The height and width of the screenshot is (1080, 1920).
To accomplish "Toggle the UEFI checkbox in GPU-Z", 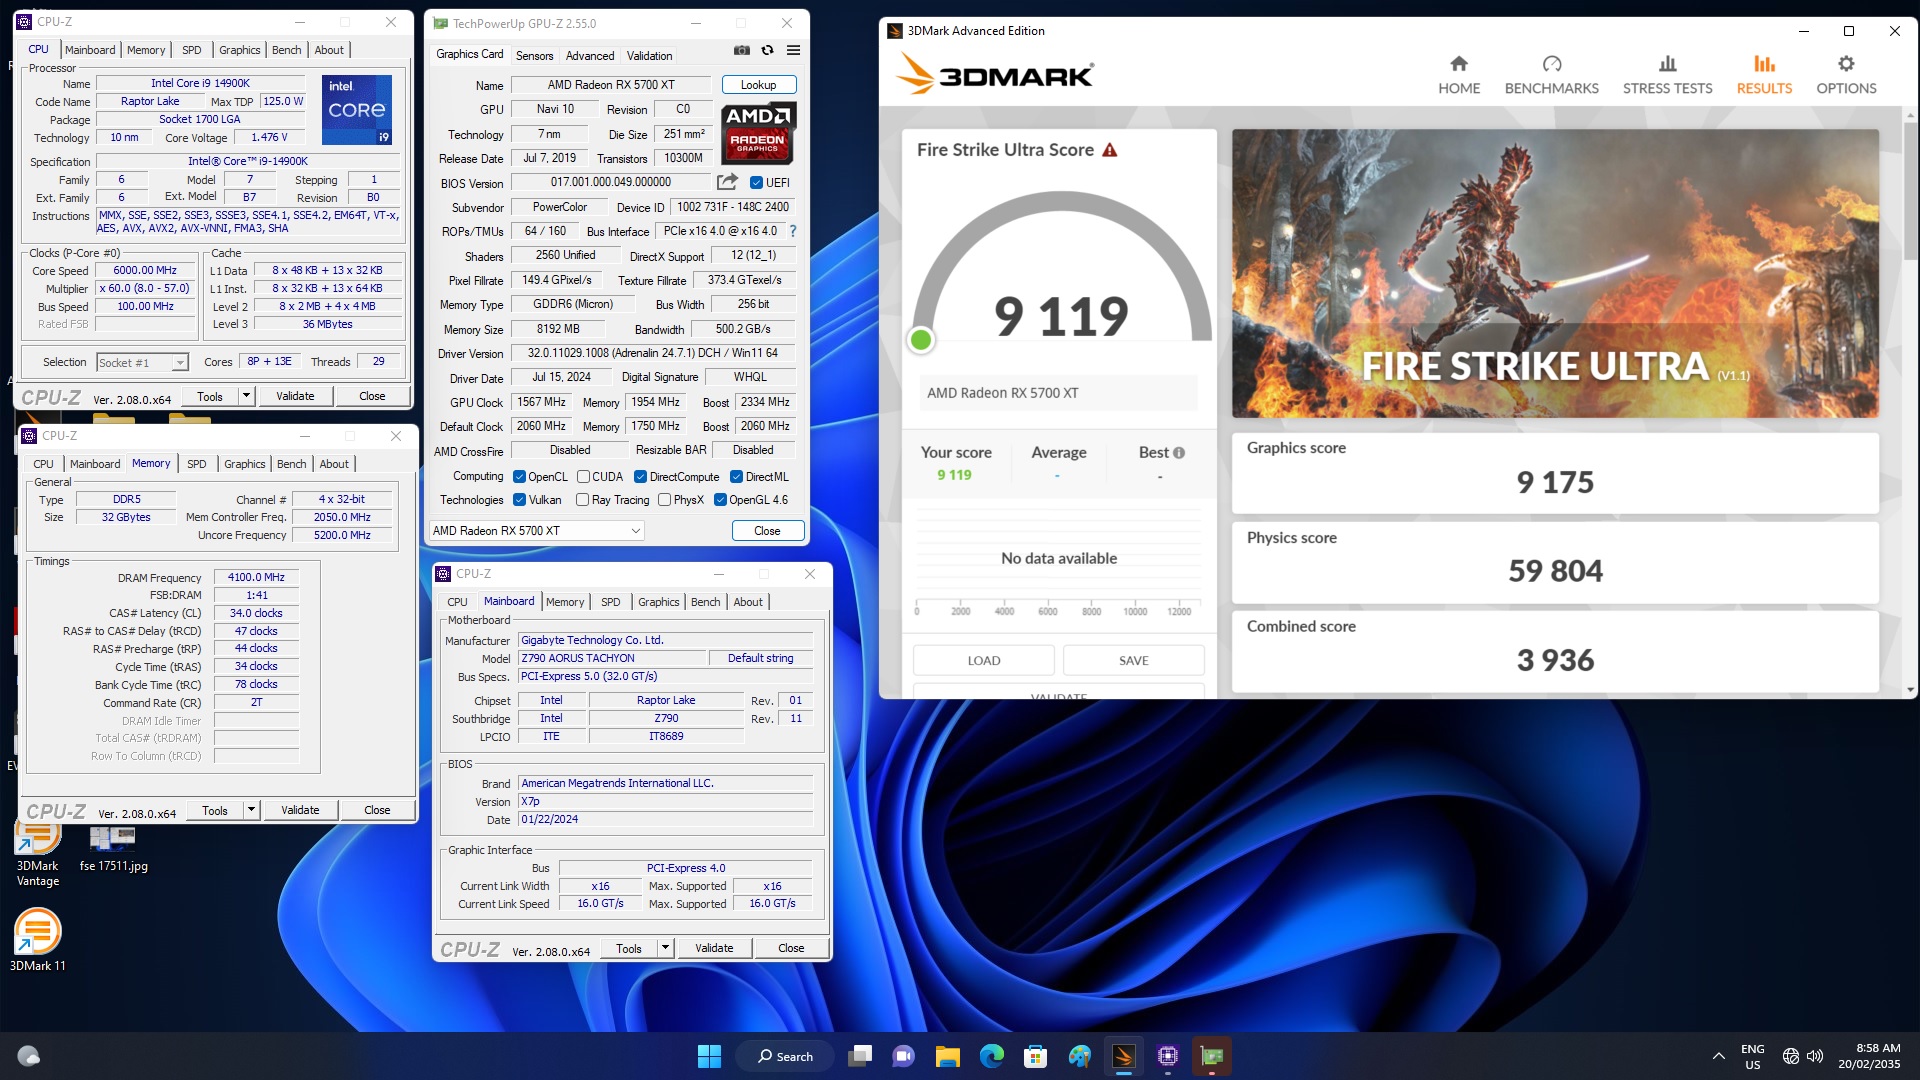I will (x=756, y=183).
